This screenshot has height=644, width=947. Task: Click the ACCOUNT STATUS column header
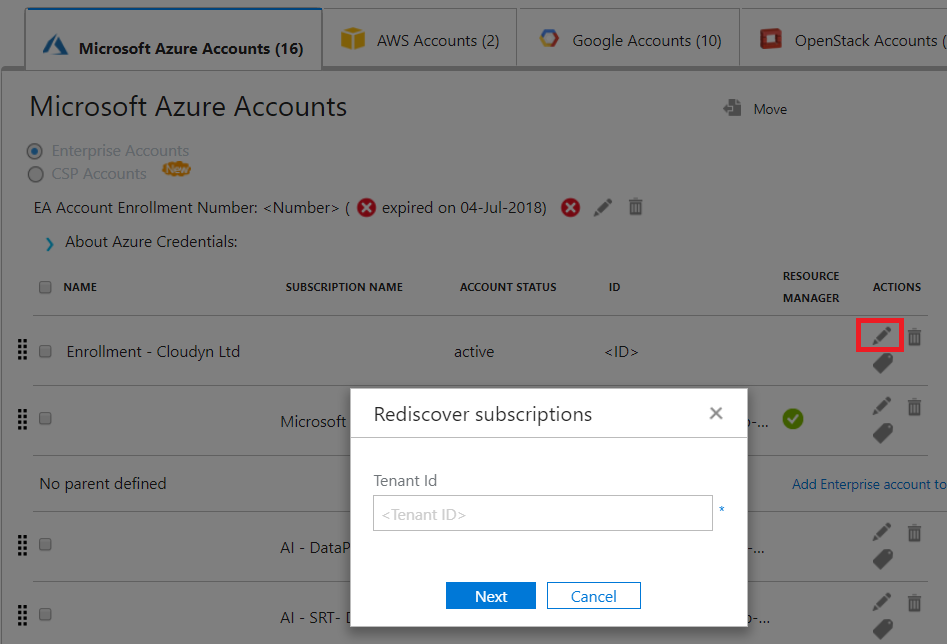tap(508, 287)
